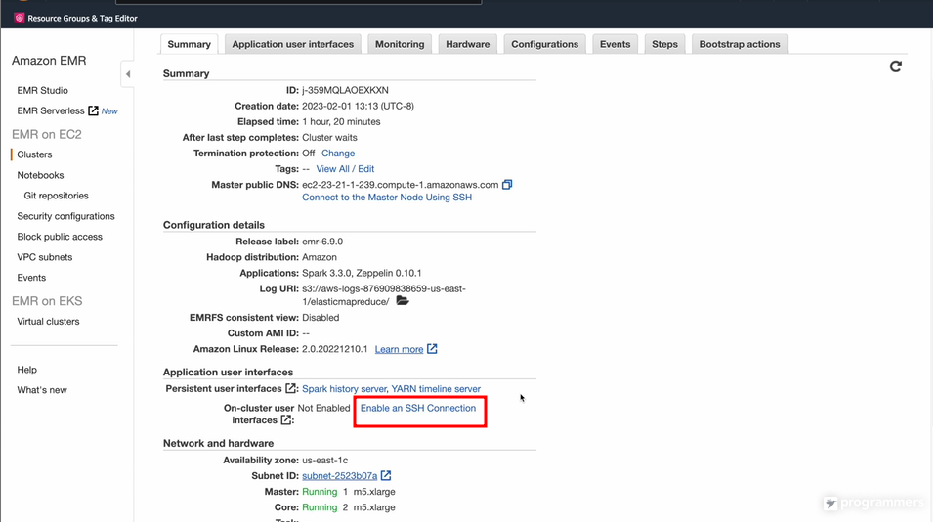This screenshot has width=933, height=522.
Task: Open the Application user interfaces tab
Action: pyautogui.click(x=293, y=44)
